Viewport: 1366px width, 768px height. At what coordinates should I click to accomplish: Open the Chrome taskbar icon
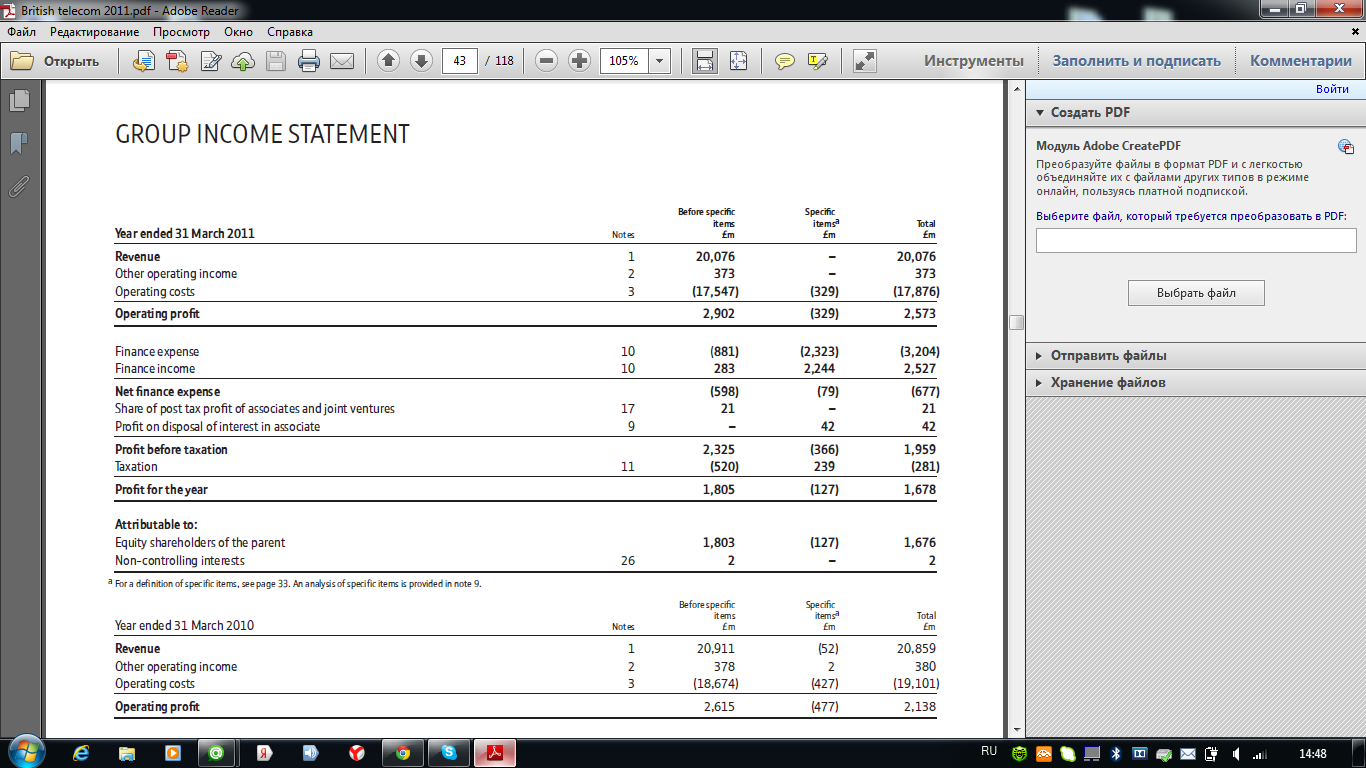tap(402, 753)
